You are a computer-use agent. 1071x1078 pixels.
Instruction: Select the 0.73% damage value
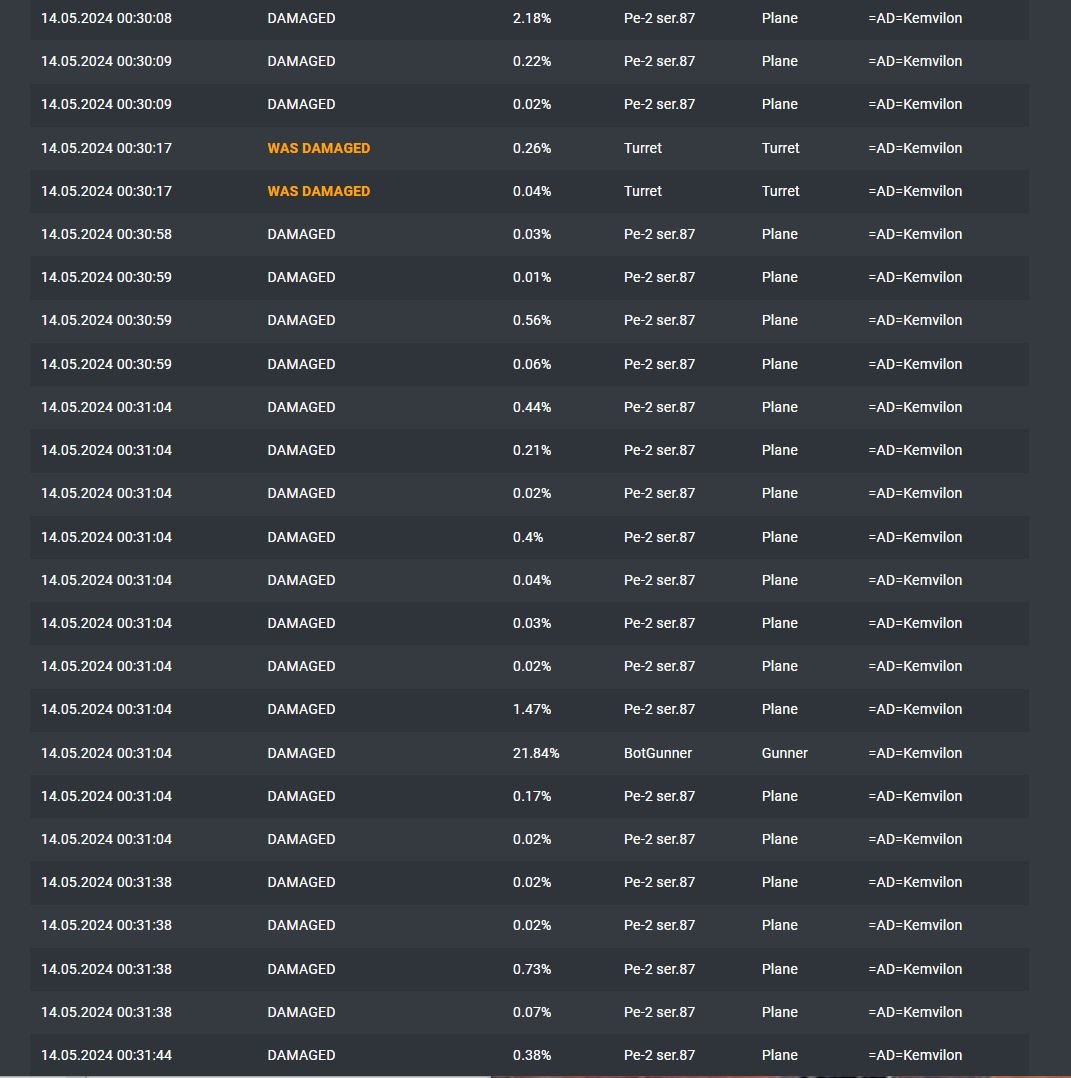[x=531, y=969]
